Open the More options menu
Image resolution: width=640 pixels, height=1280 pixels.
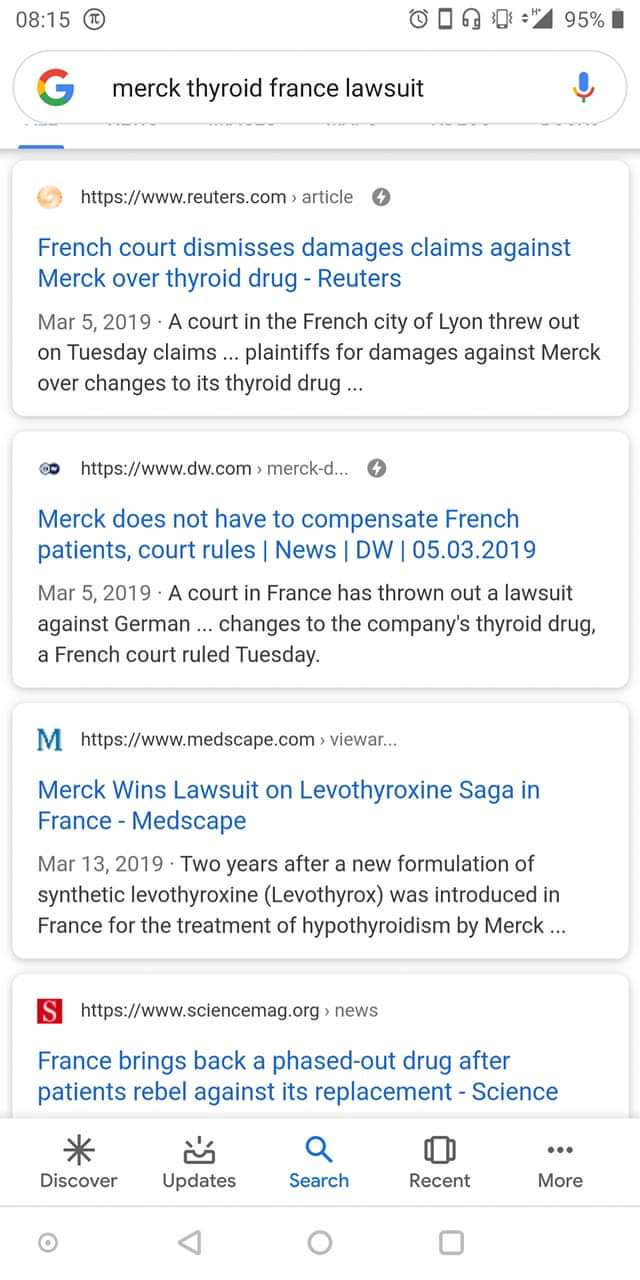pyautogui.click(x=560, y=1163)
